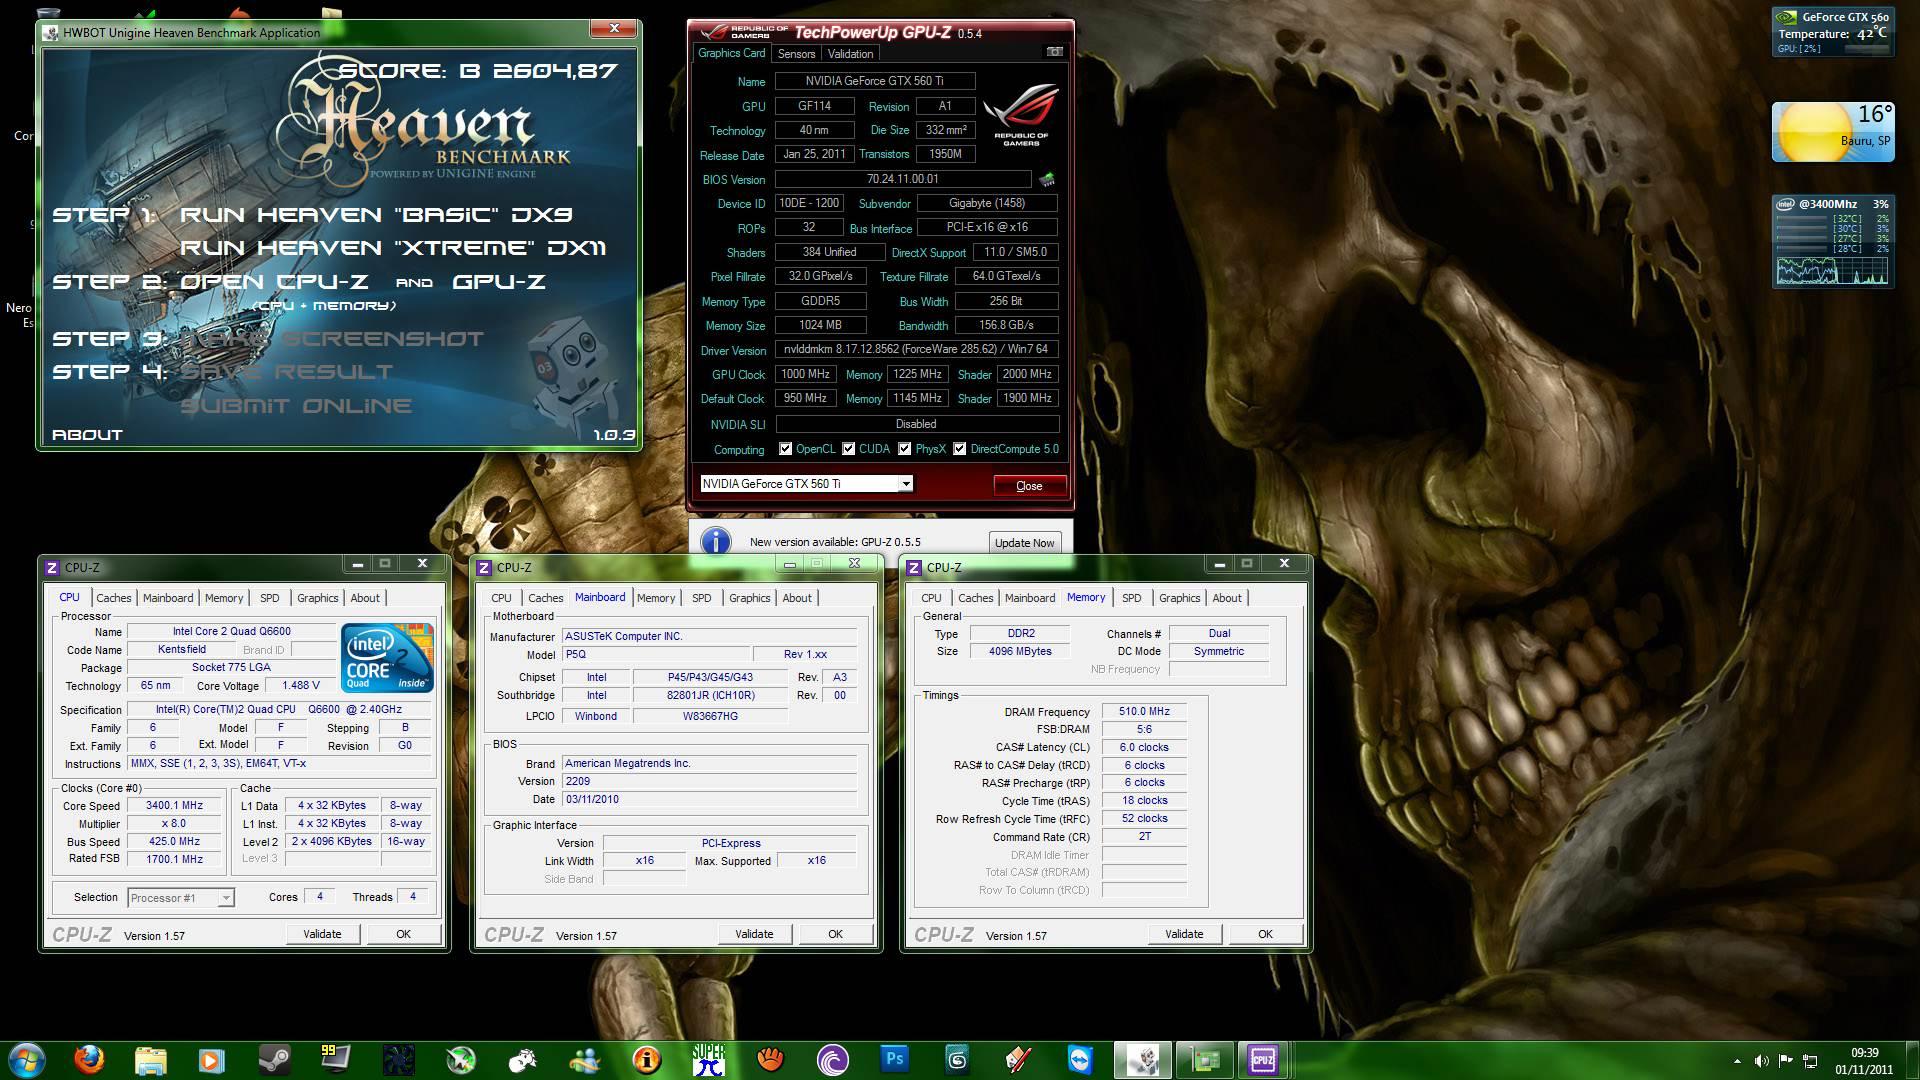Open About tab in first CPU-Z window
Screen dimensions: 1920x1080
tap(365, 598)
